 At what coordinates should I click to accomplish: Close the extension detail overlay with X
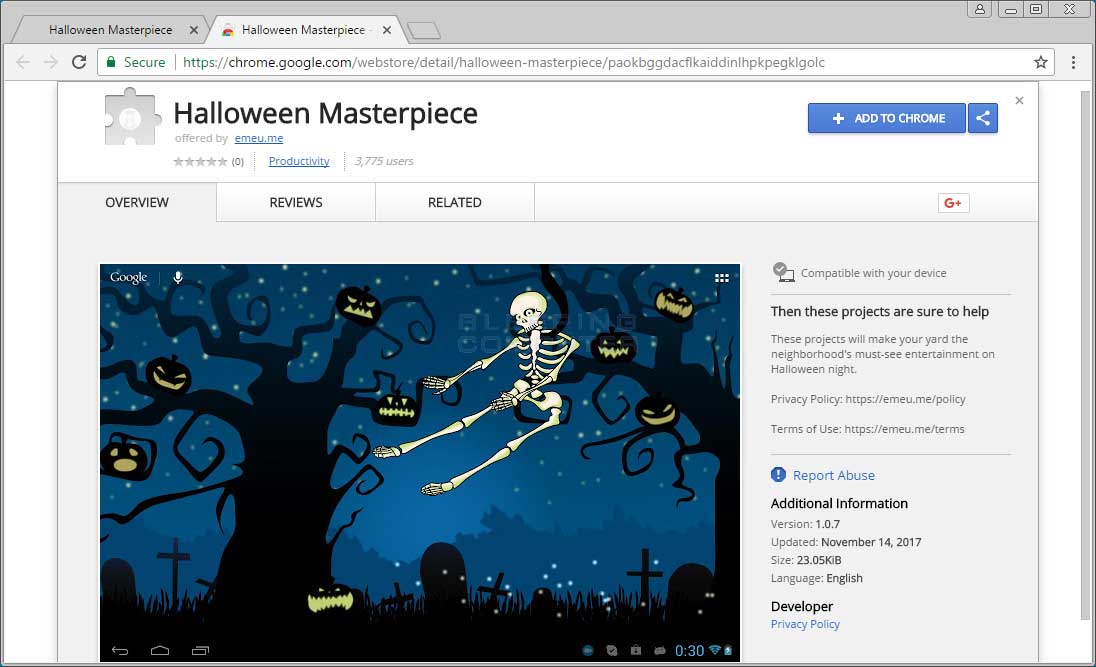point(1019,101)
